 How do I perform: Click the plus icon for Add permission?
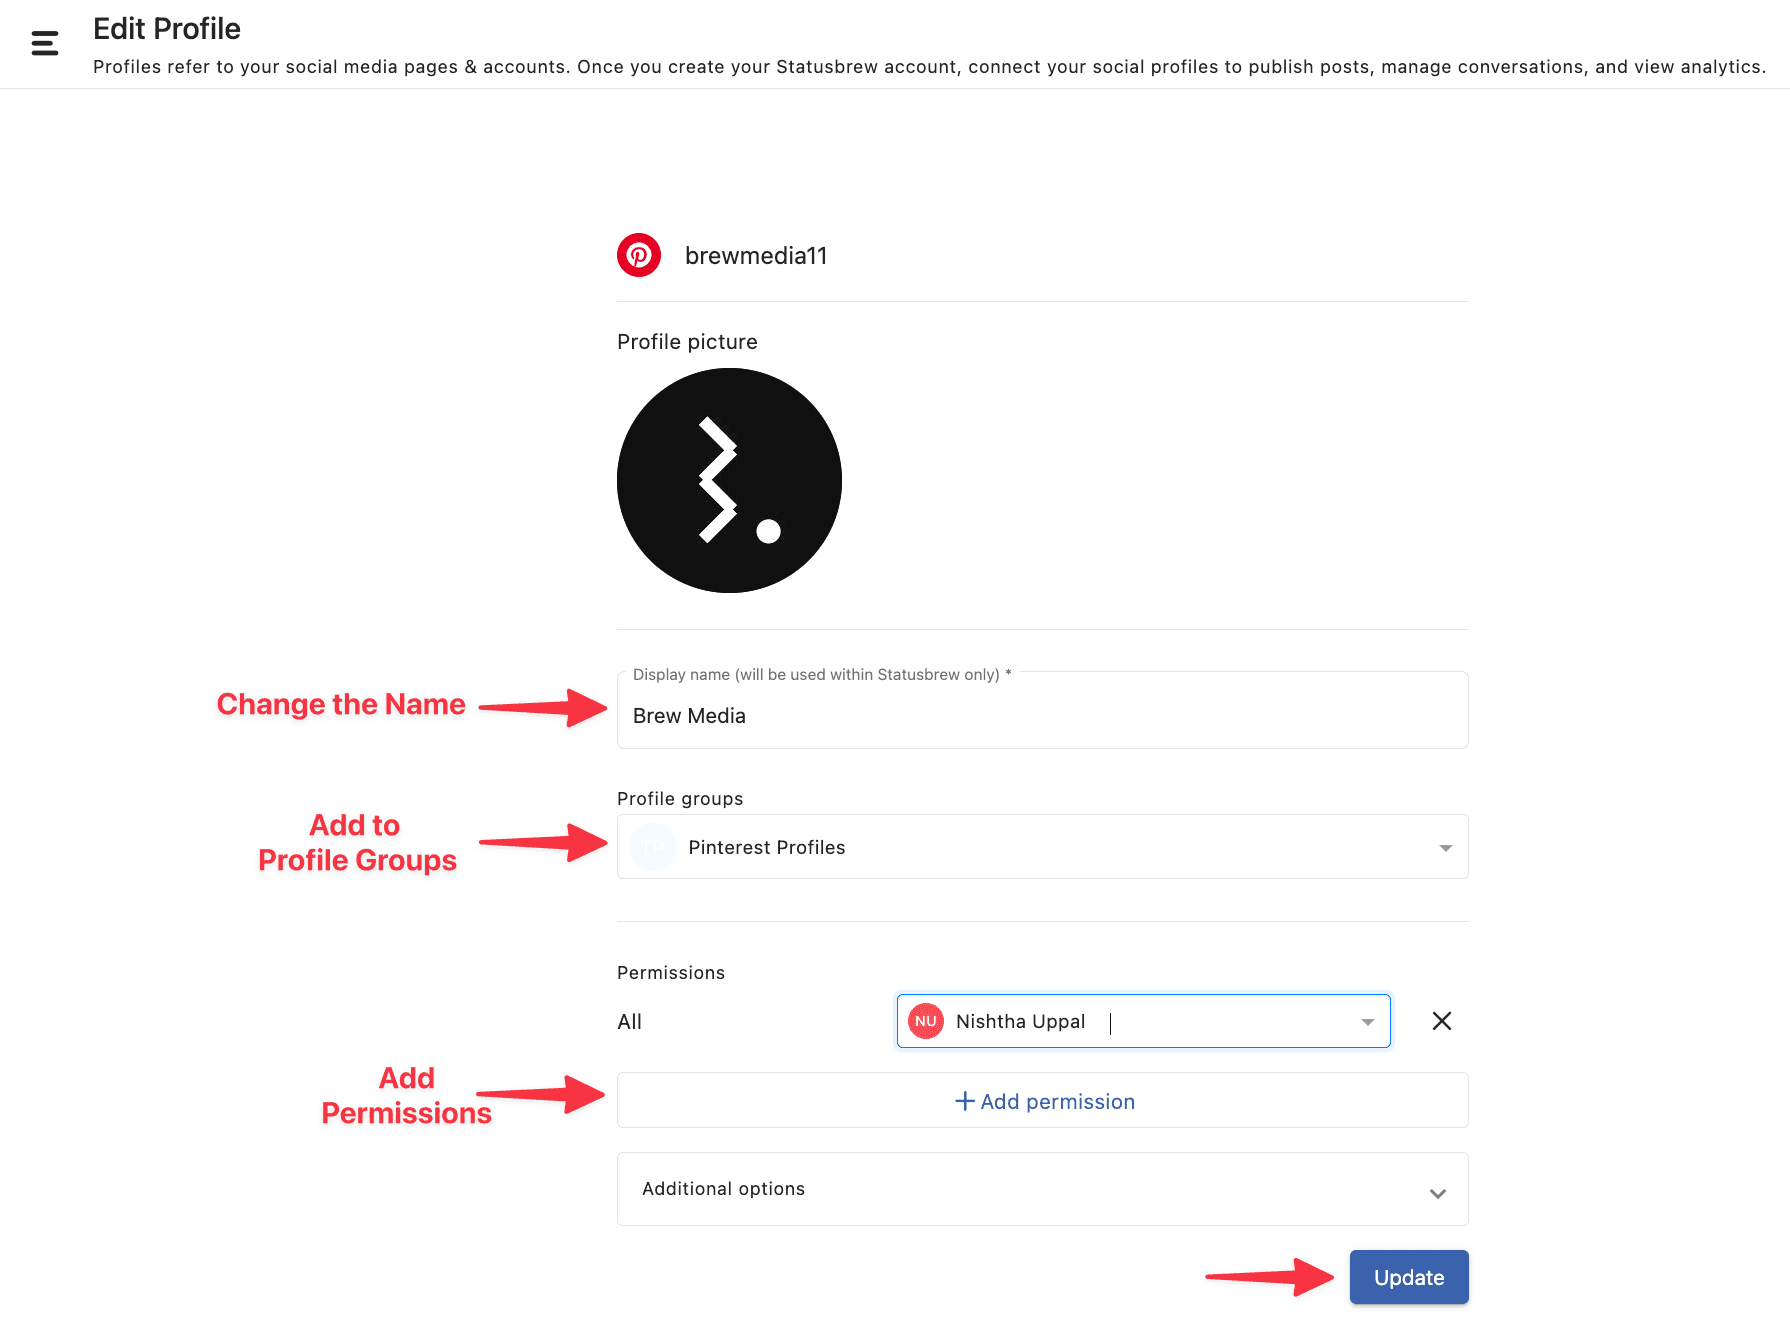click(x=965, y=1101)
